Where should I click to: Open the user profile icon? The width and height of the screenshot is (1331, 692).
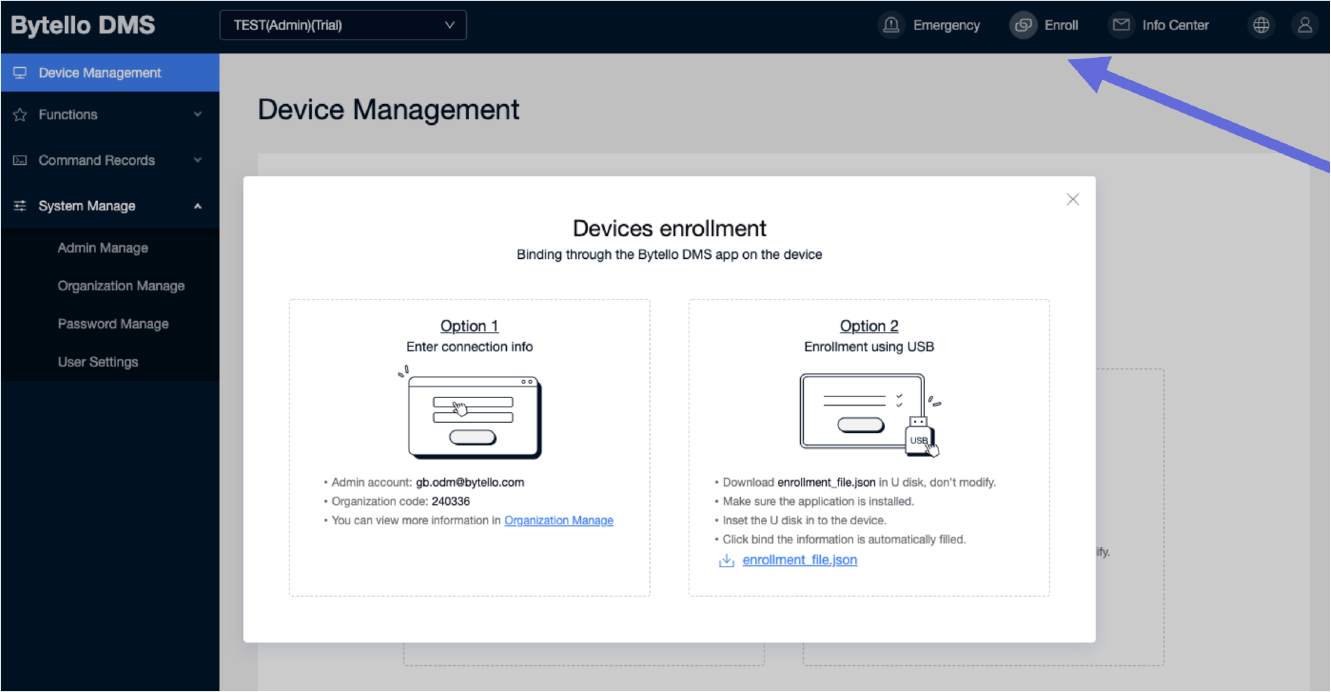coord(1305,26)
